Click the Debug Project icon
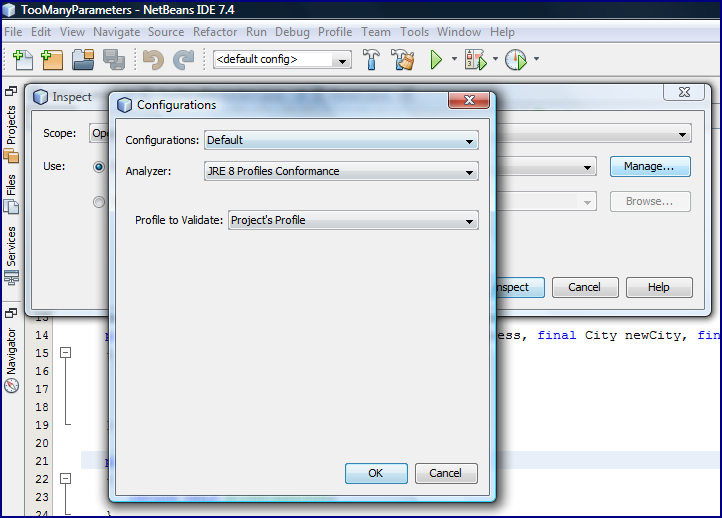722x518 pixels. pos(475,59)
